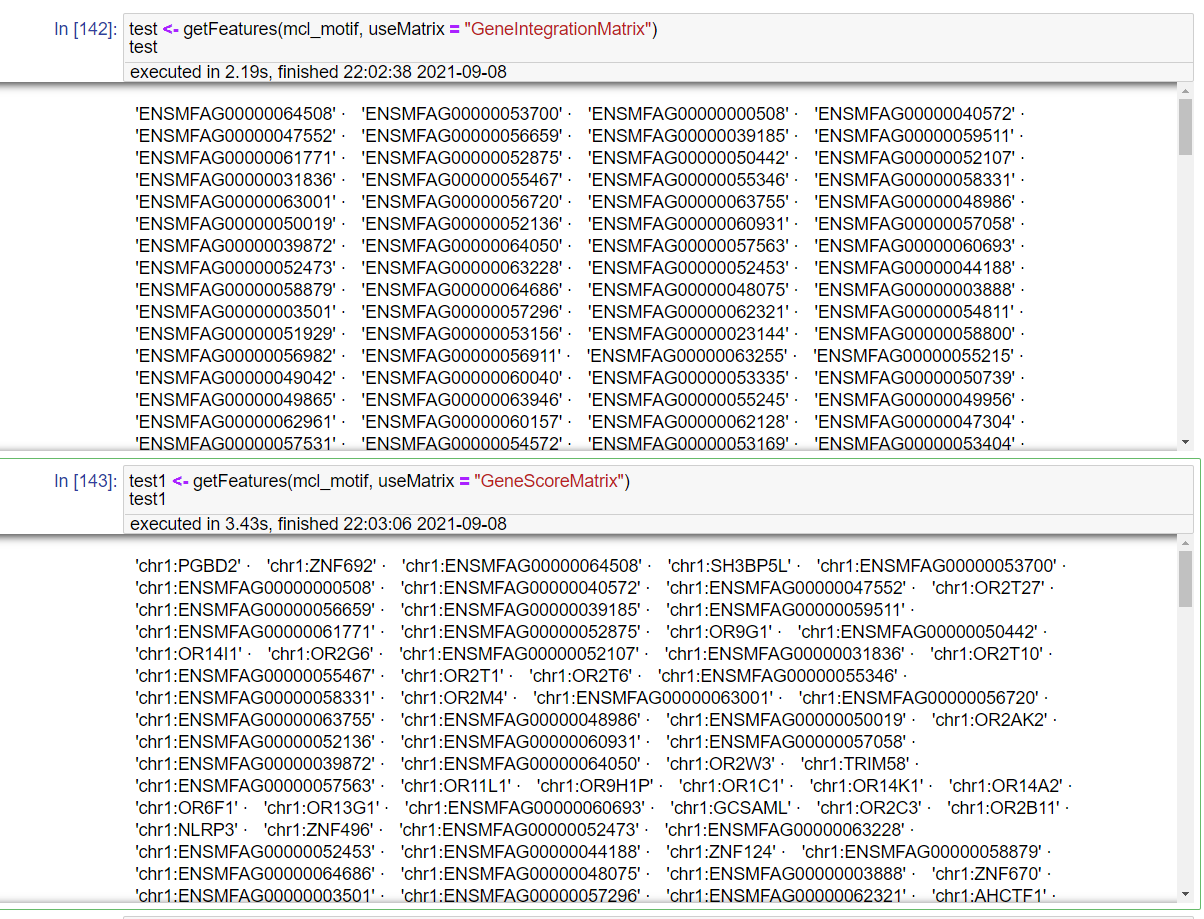The width and height of the screenshot is (1204, 919).
Task: Click 'chr1:OR9H1P' in second output
Action: pos(595,786)
